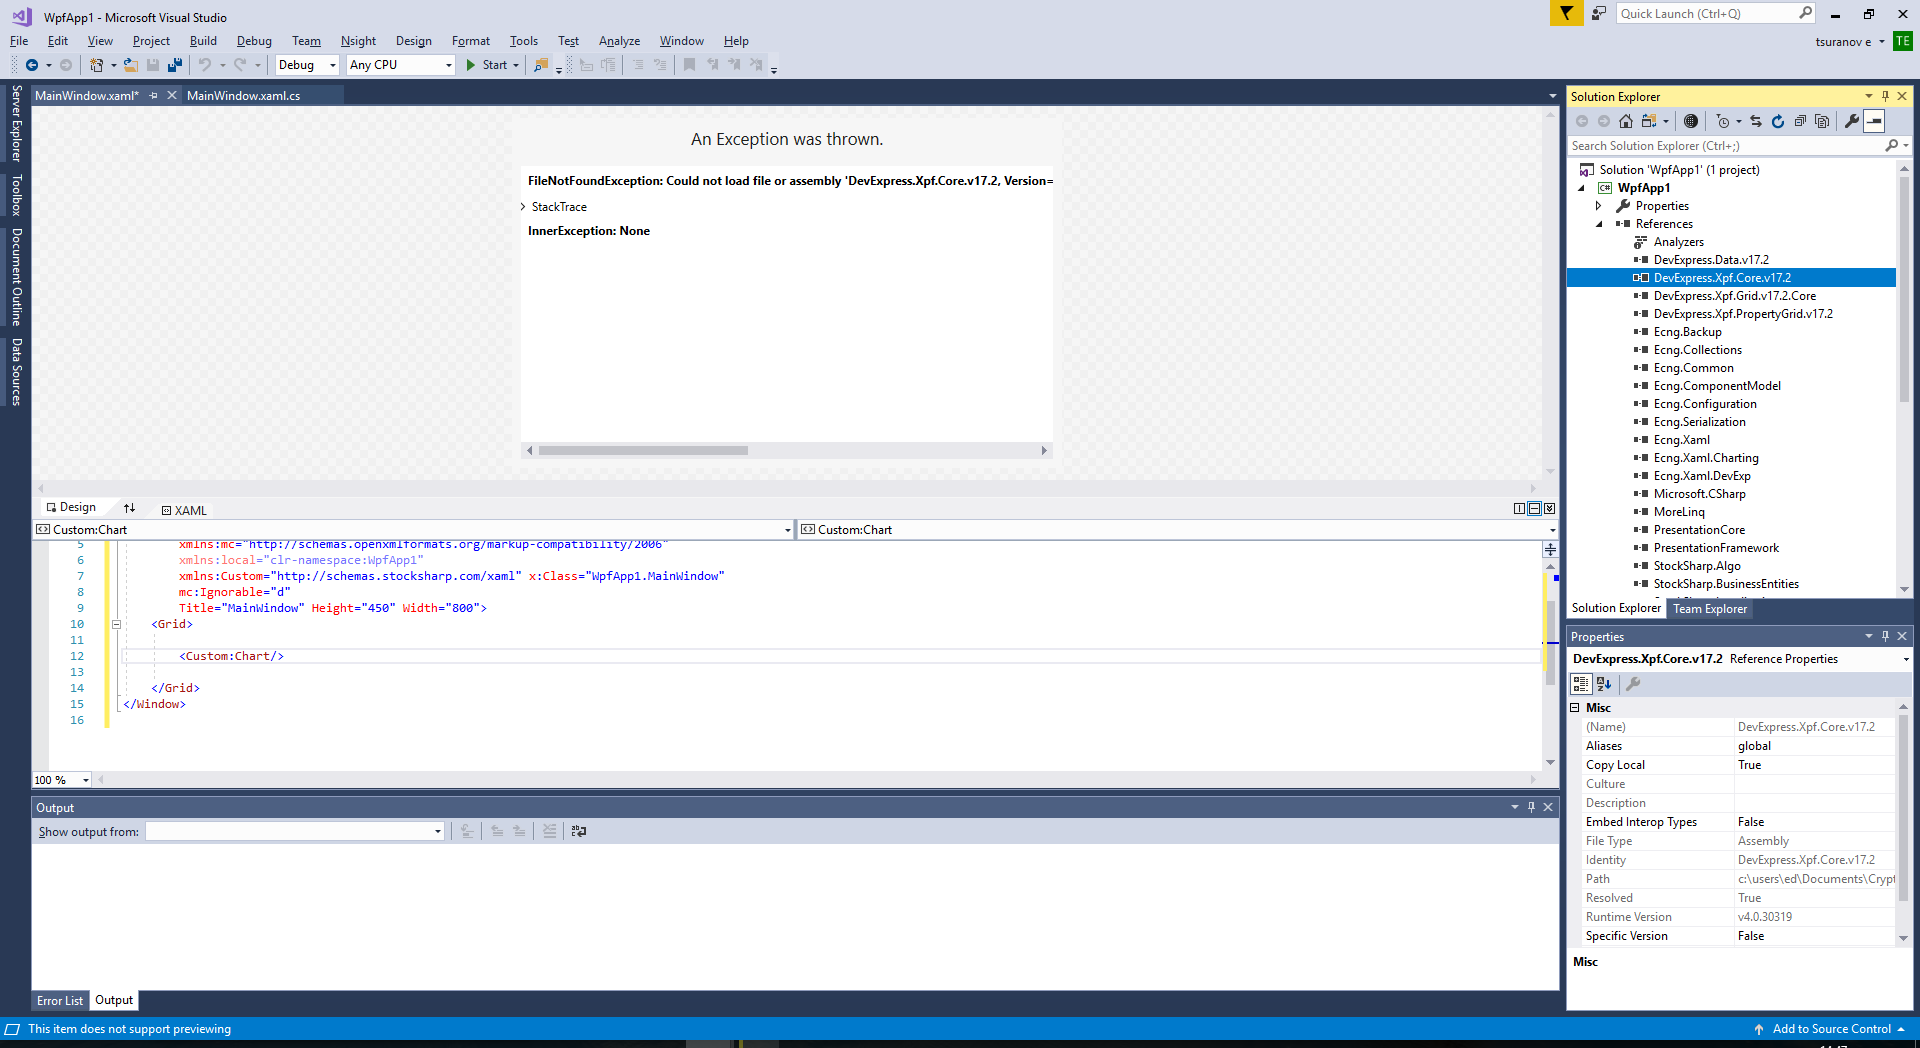Image resolution: width=1920 pixels, height=1048 pixels.
Task: Click the Swap Panes arrows icon
Action: click(x=129, y=508)
